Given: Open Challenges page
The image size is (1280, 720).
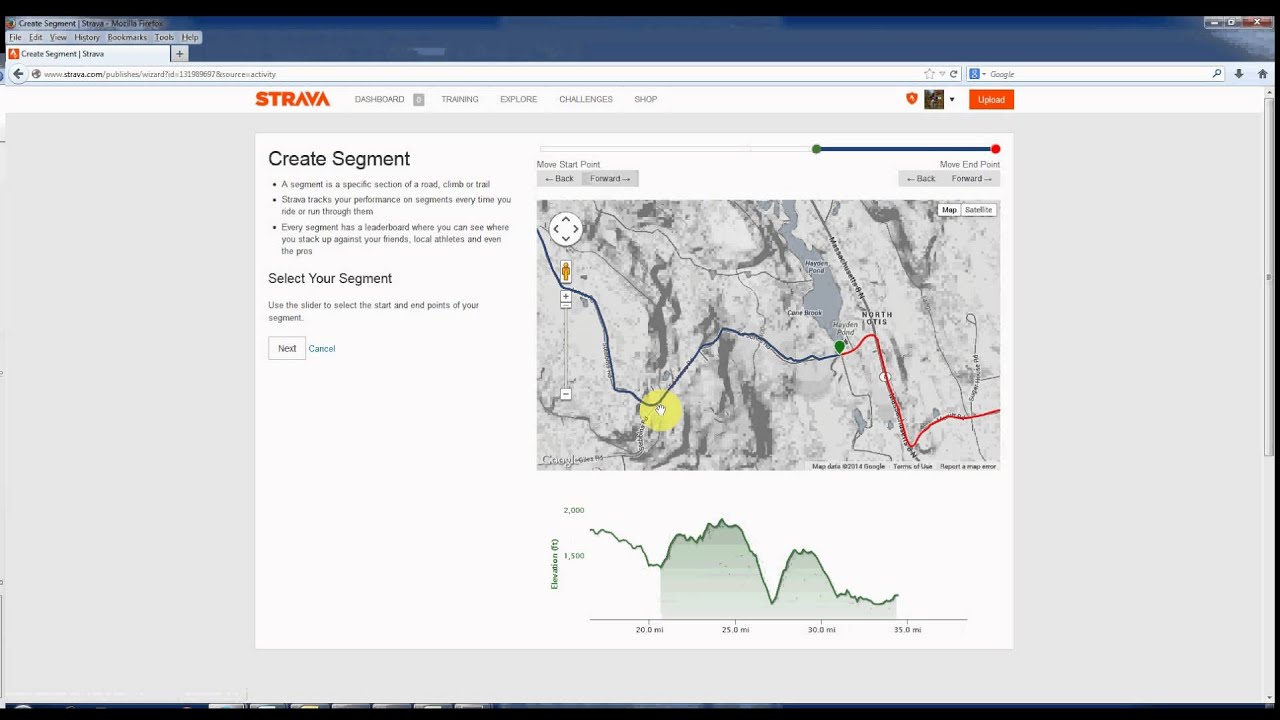Looking at the screenshot, I should 586,99.
